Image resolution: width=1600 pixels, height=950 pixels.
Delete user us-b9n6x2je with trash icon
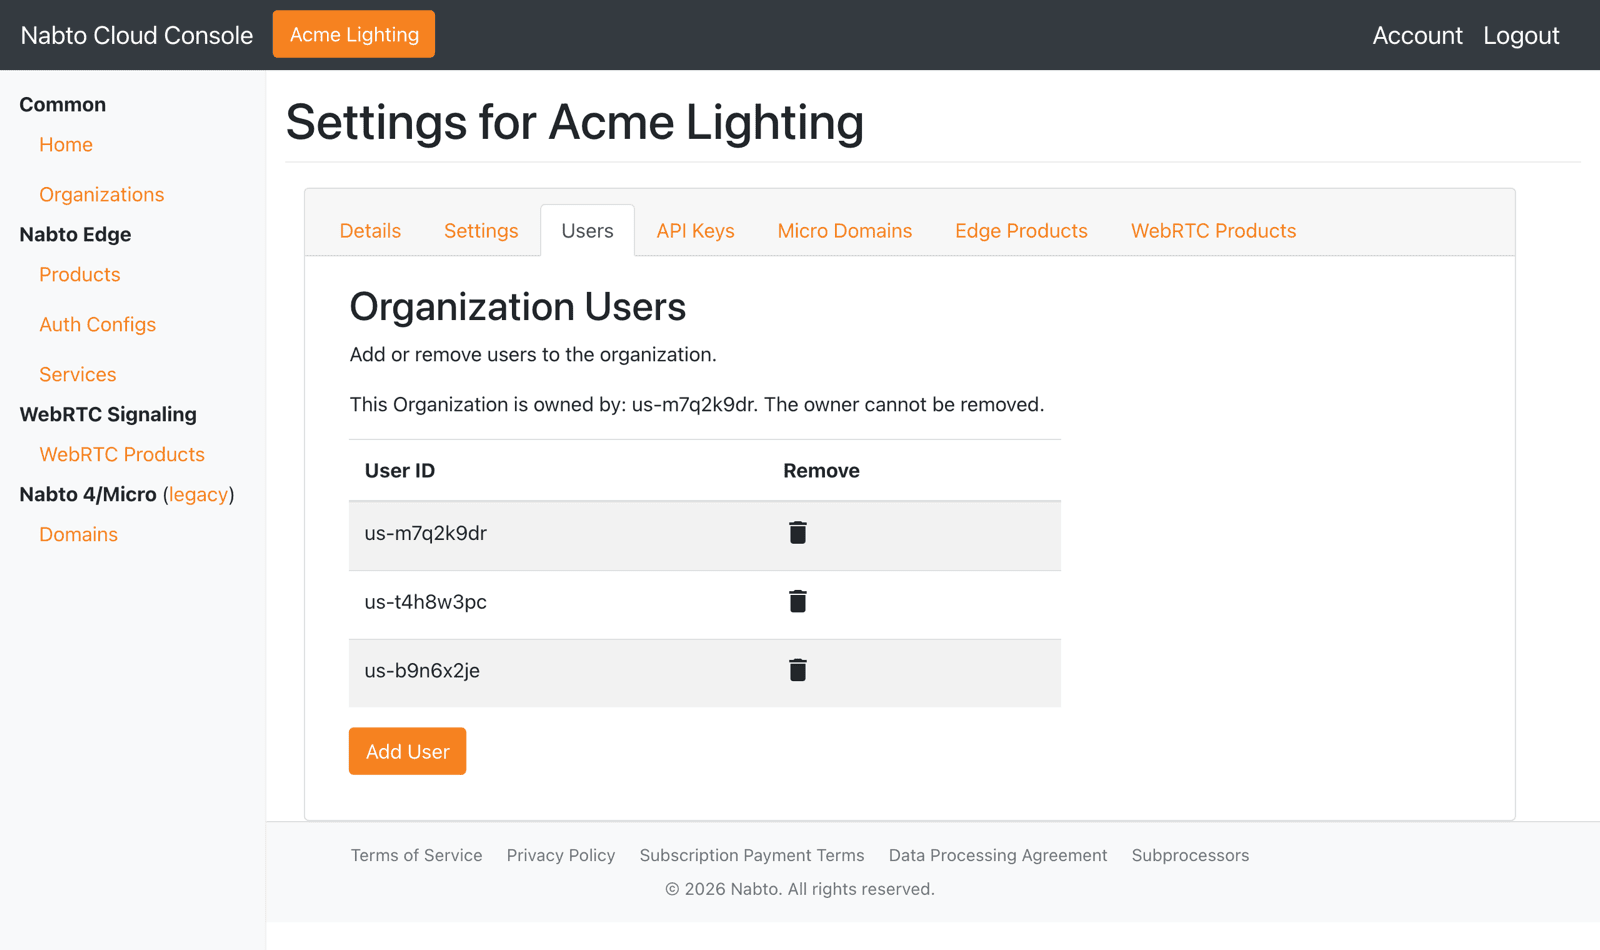click(797, 670)
